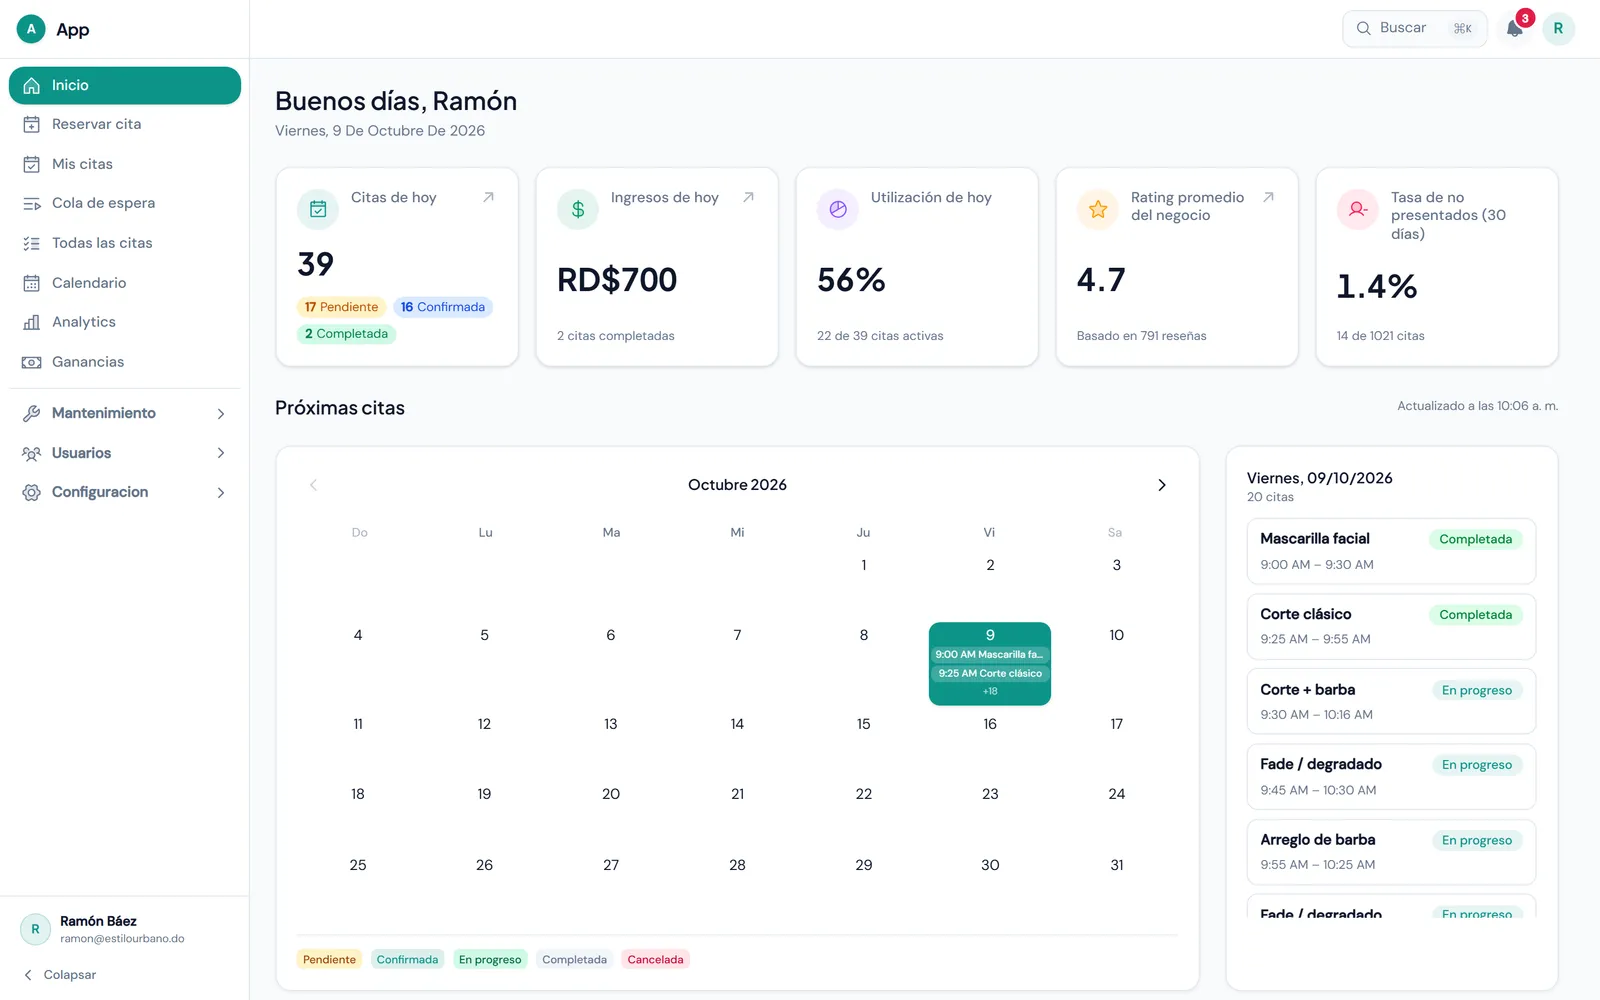Open the Arreglo de barba appointment
1600x1000 pixels.
click(x=1391, y=852)
